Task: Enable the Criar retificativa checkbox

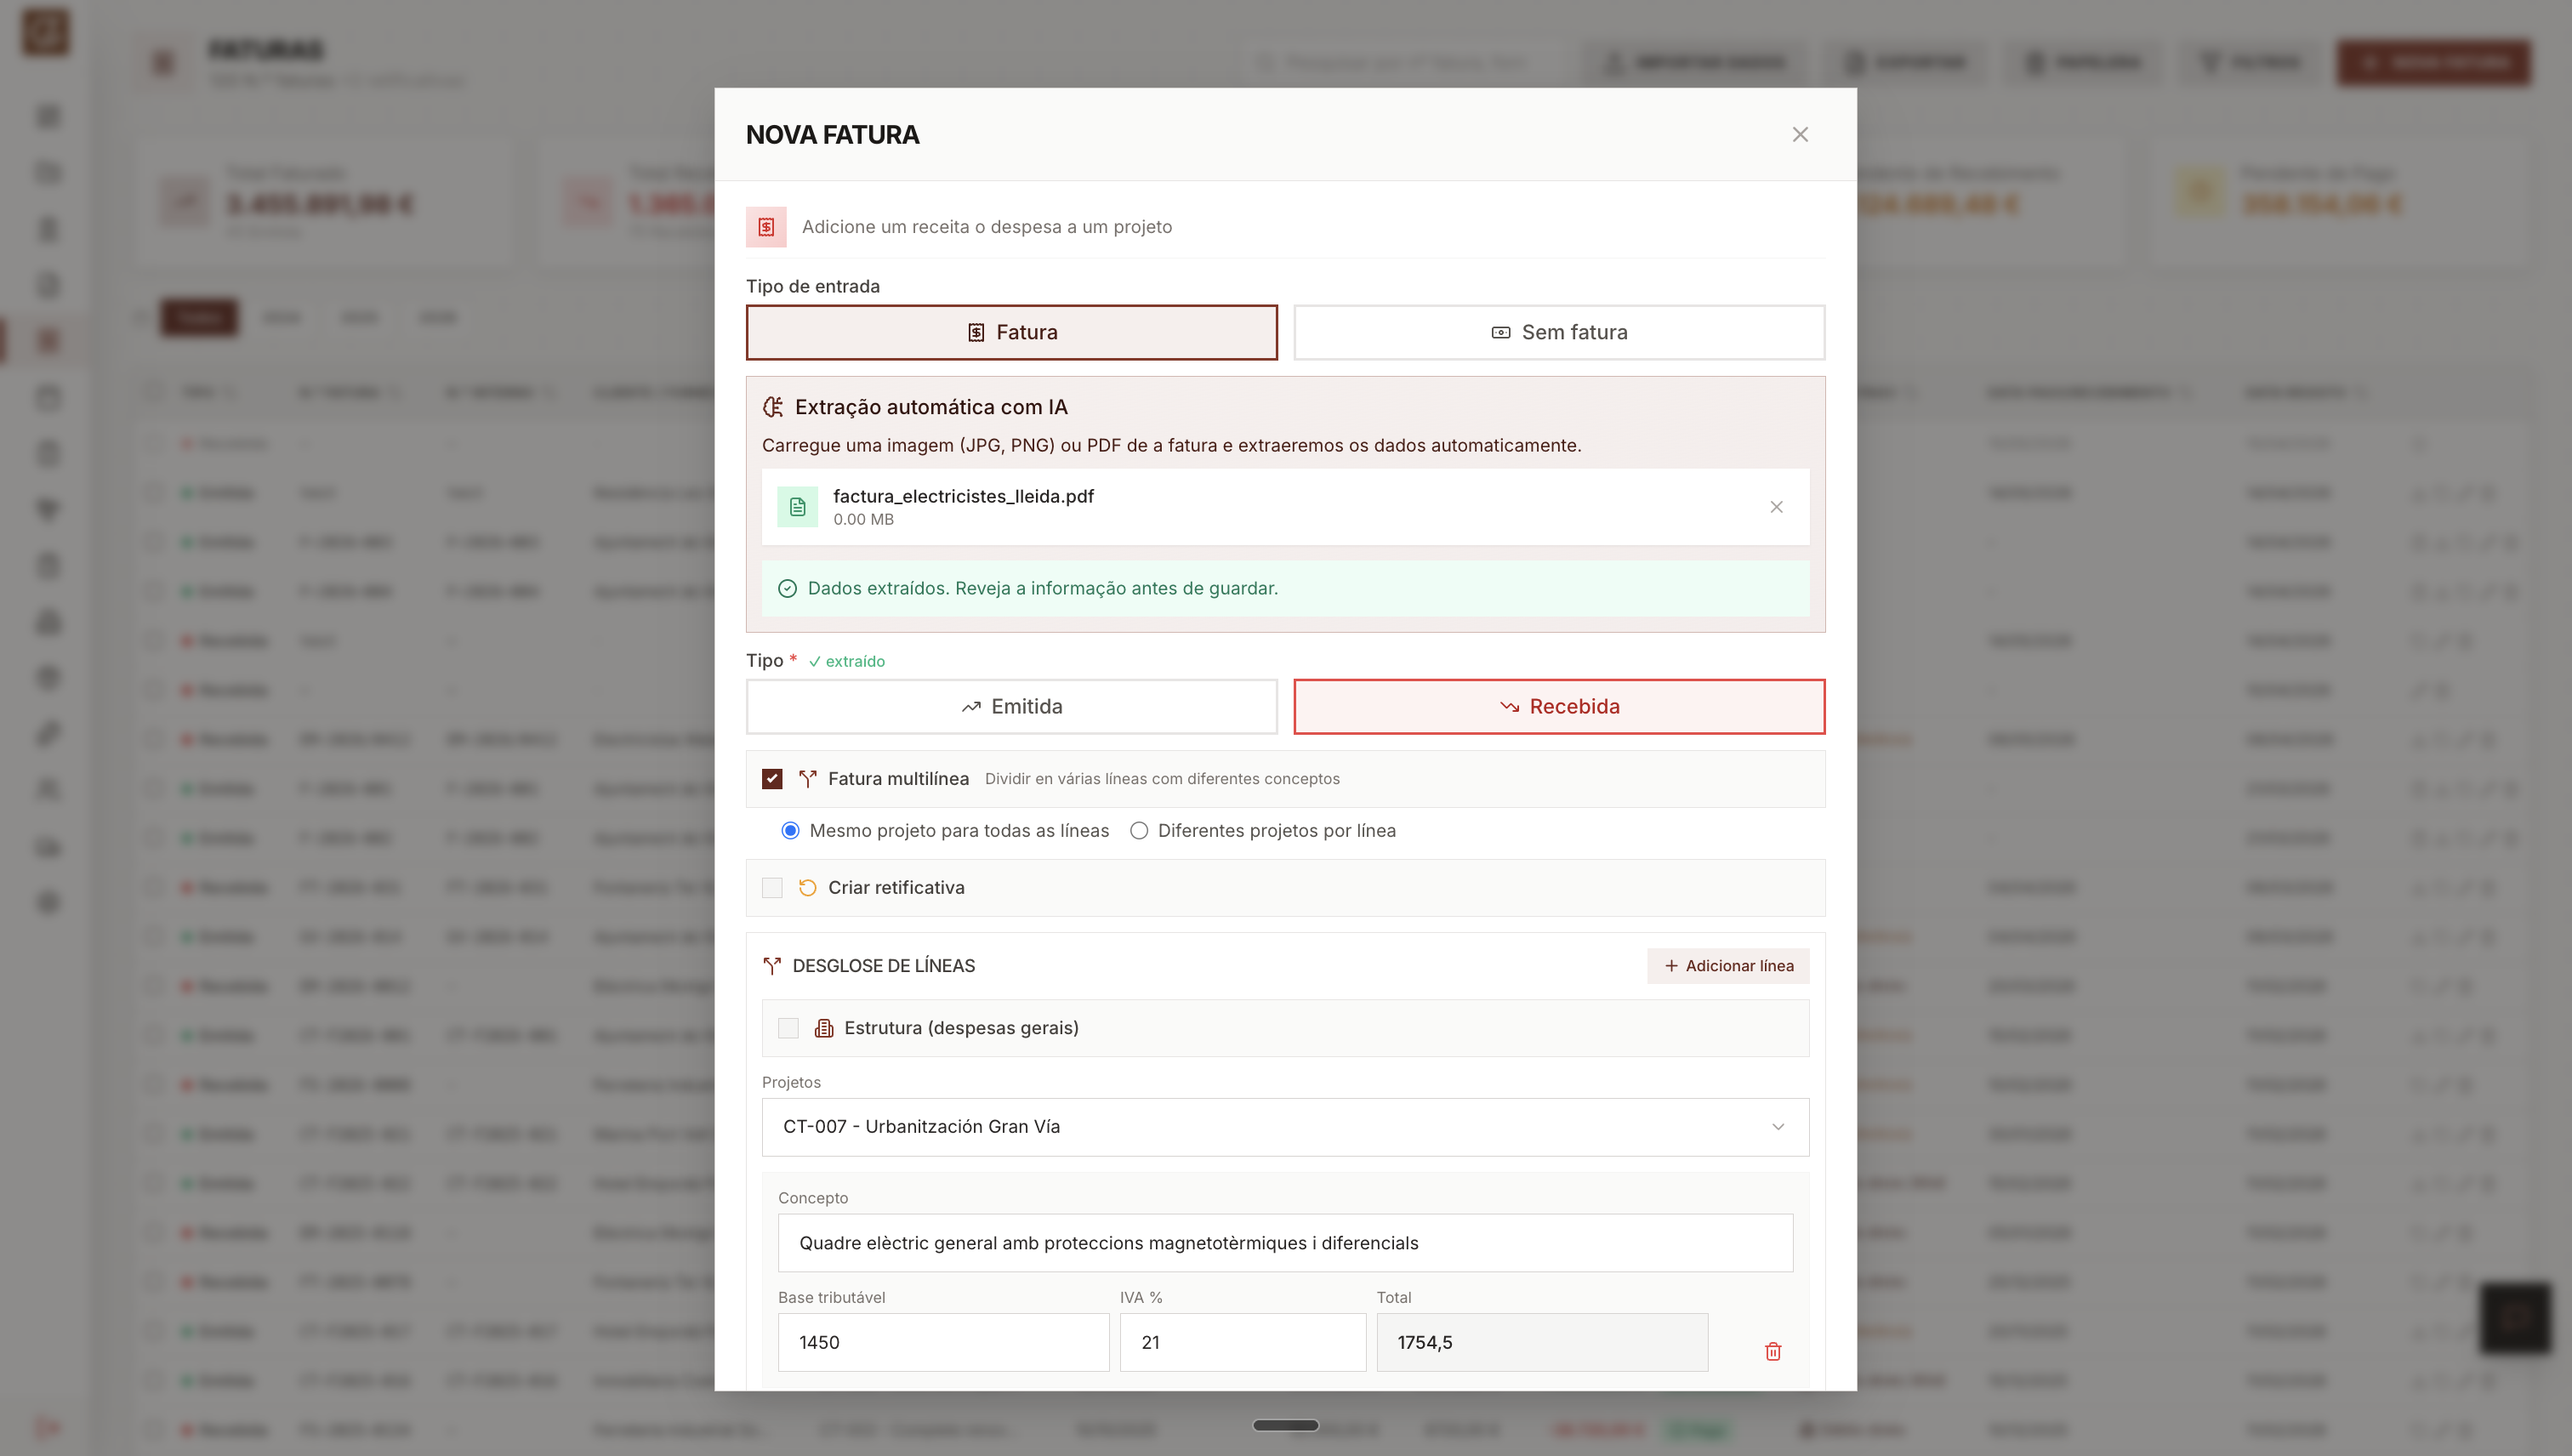Action: click(772, 888)
